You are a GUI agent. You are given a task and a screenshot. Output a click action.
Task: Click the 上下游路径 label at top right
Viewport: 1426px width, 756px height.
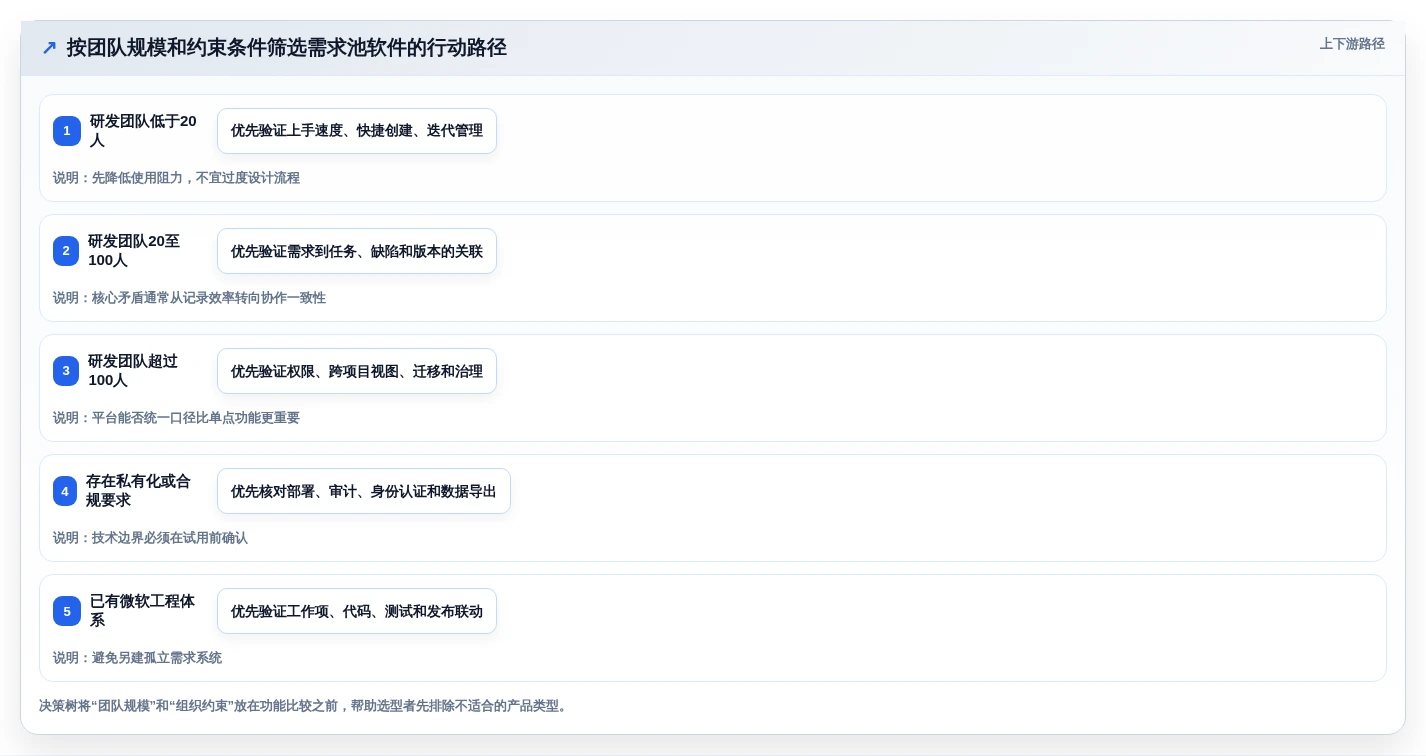pos(1352,44)
